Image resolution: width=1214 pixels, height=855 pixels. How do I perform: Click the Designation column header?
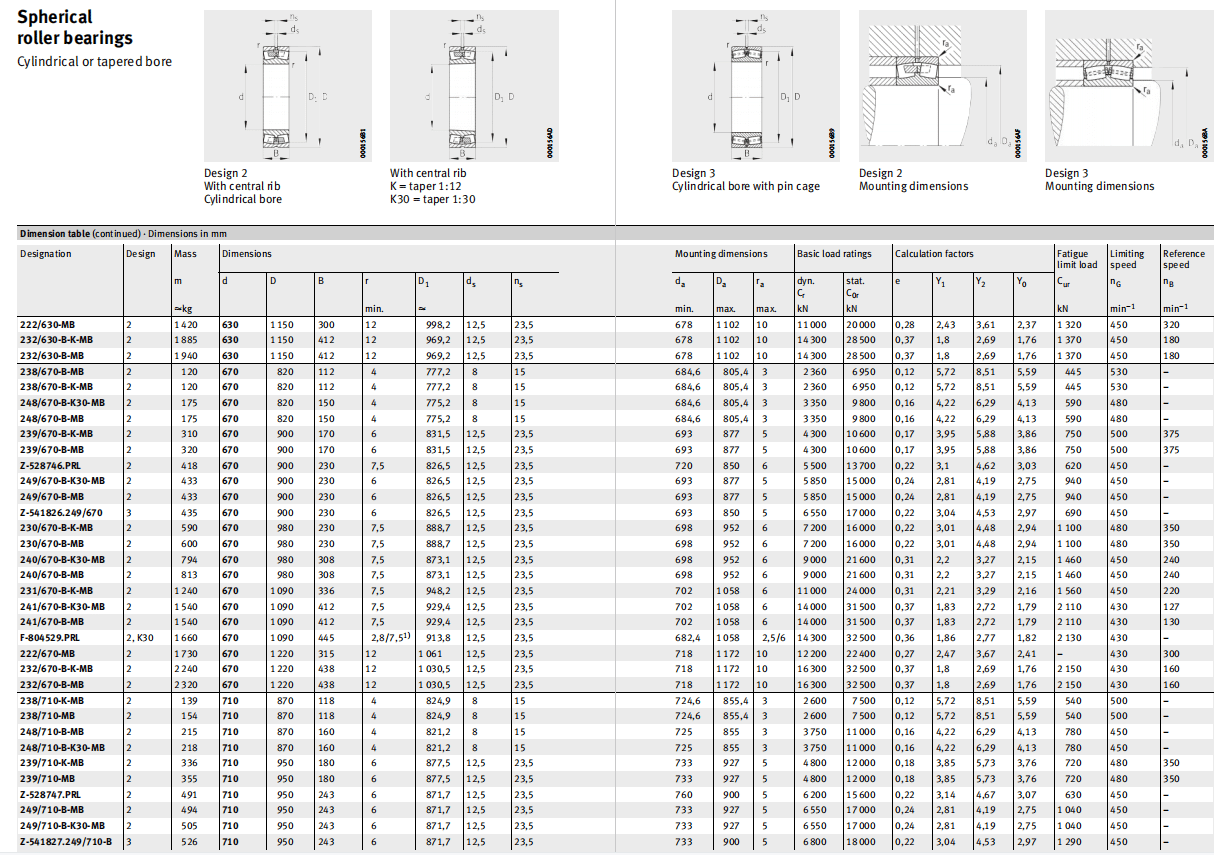pyautogui.click(x=46, y=254)
